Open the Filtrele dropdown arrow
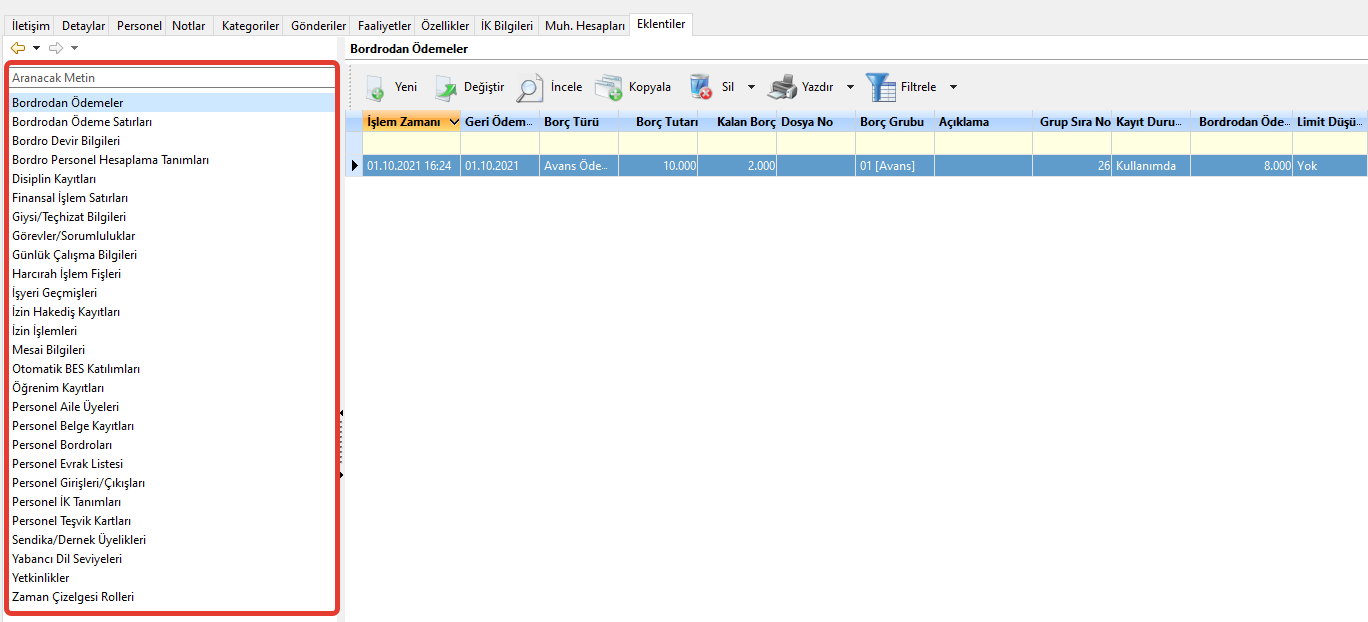Image resolution: width=1368 pixels, height=622 pixels. click(x=953, y=88)
